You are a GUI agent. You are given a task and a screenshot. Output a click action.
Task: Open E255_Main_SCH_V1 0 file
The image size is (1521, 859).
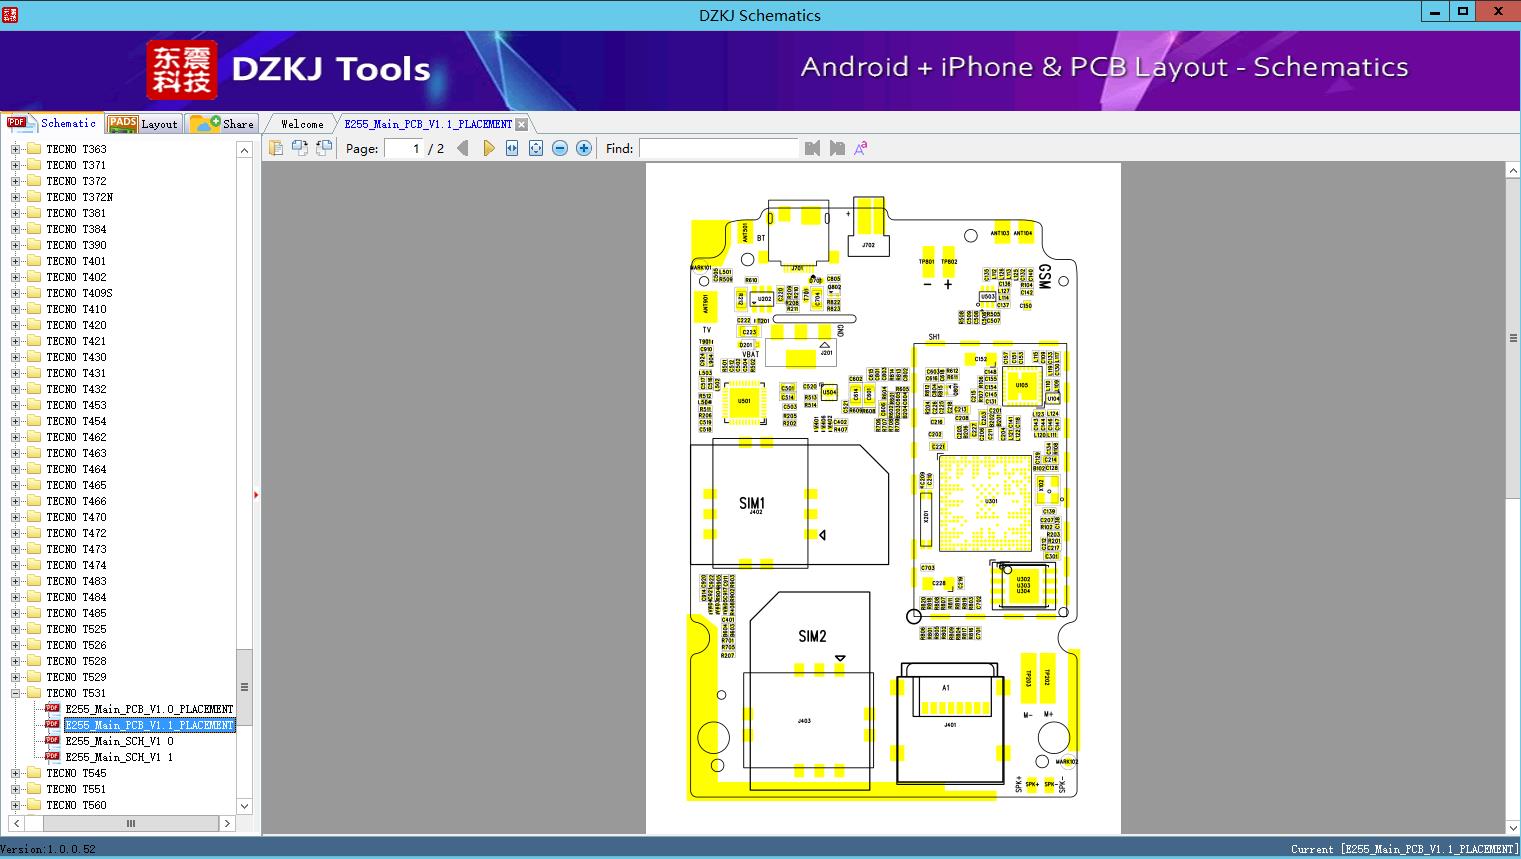point(119,741)
